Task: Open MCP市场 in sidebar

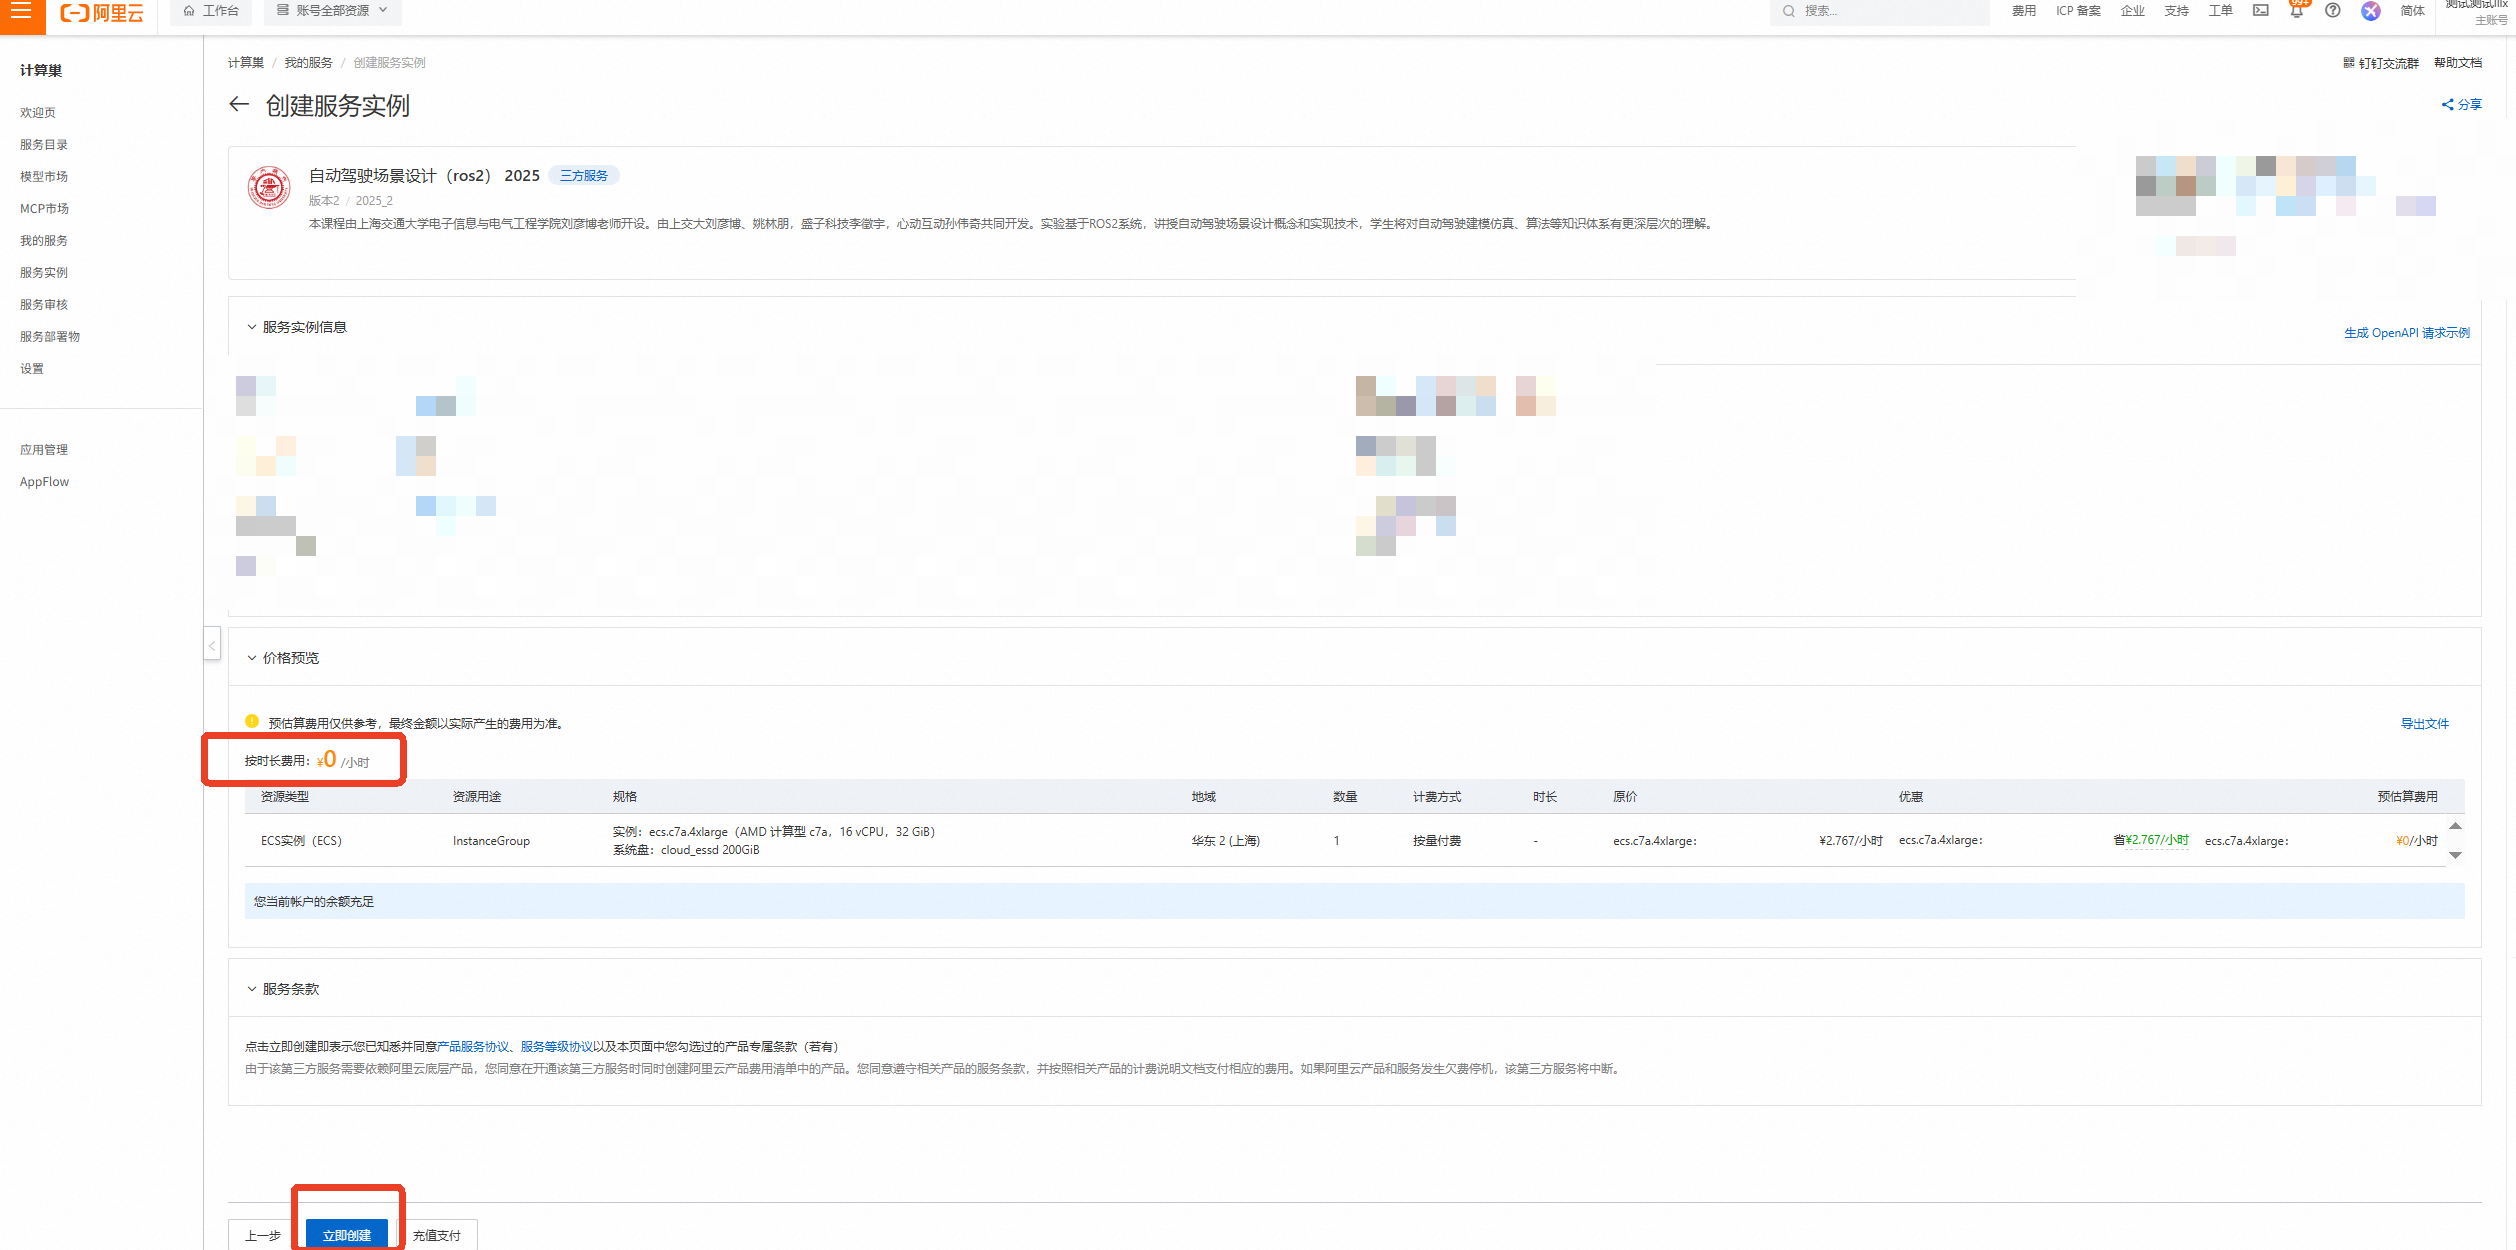Action: click(44, 209)
